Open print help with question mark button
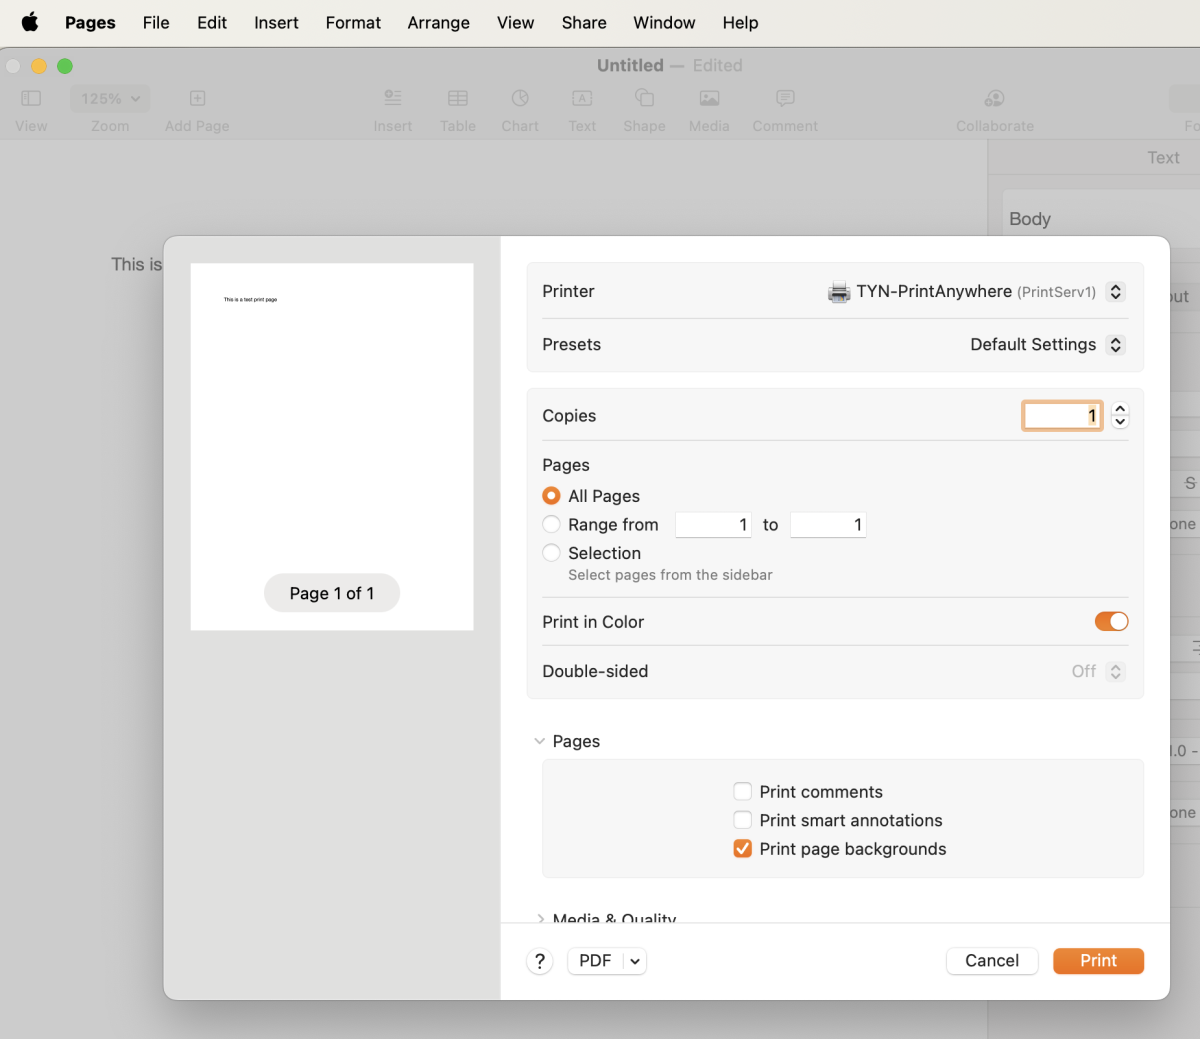 pos(540,961)
